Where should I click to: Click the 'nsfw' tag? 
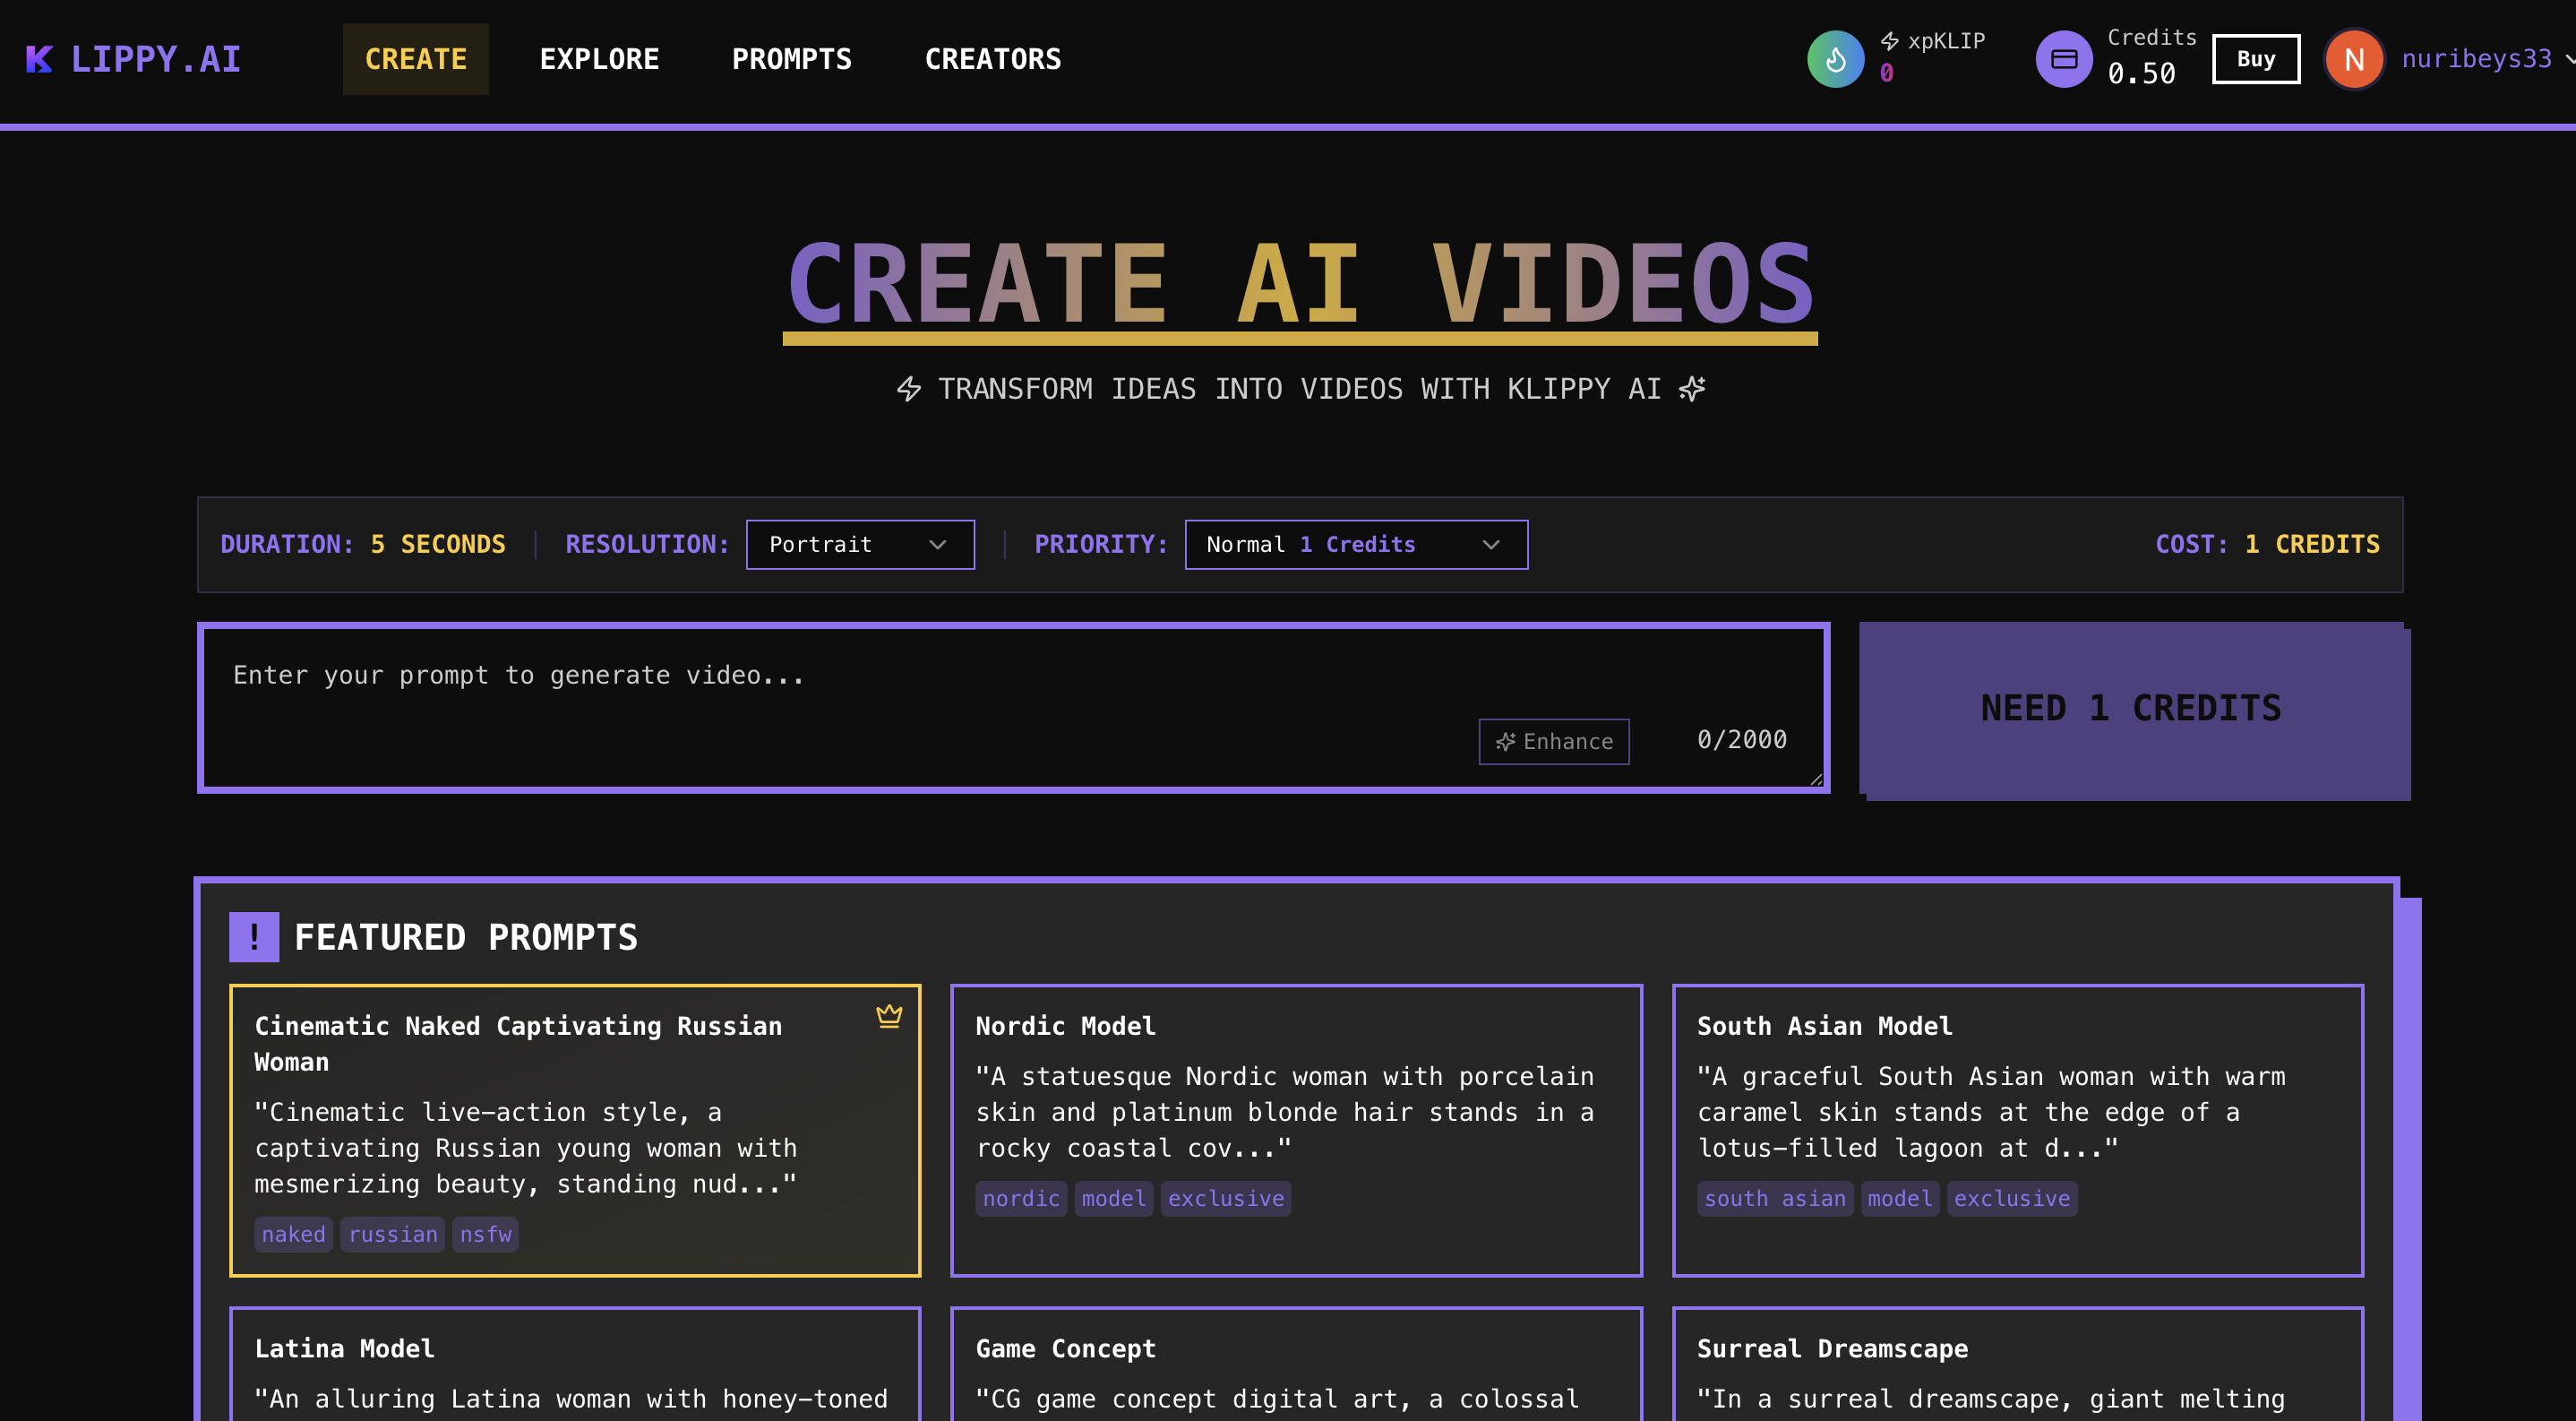point(485,1235)
